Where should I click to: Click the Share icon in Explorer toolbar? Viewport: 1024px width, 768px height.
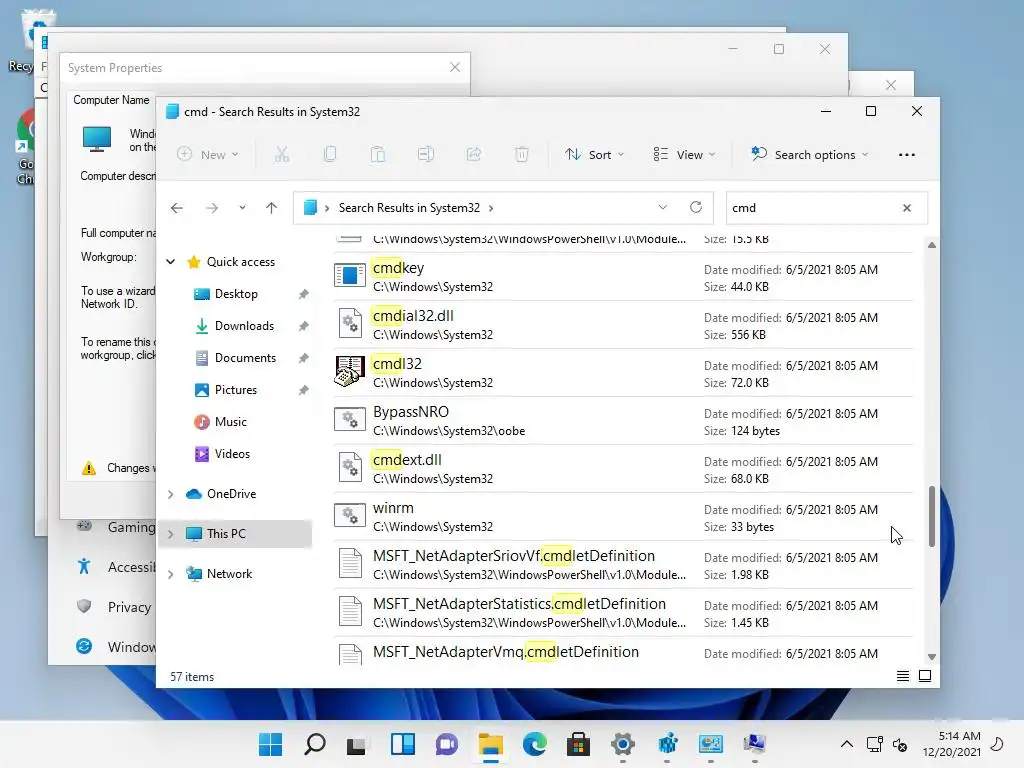[x=473, y=155]
